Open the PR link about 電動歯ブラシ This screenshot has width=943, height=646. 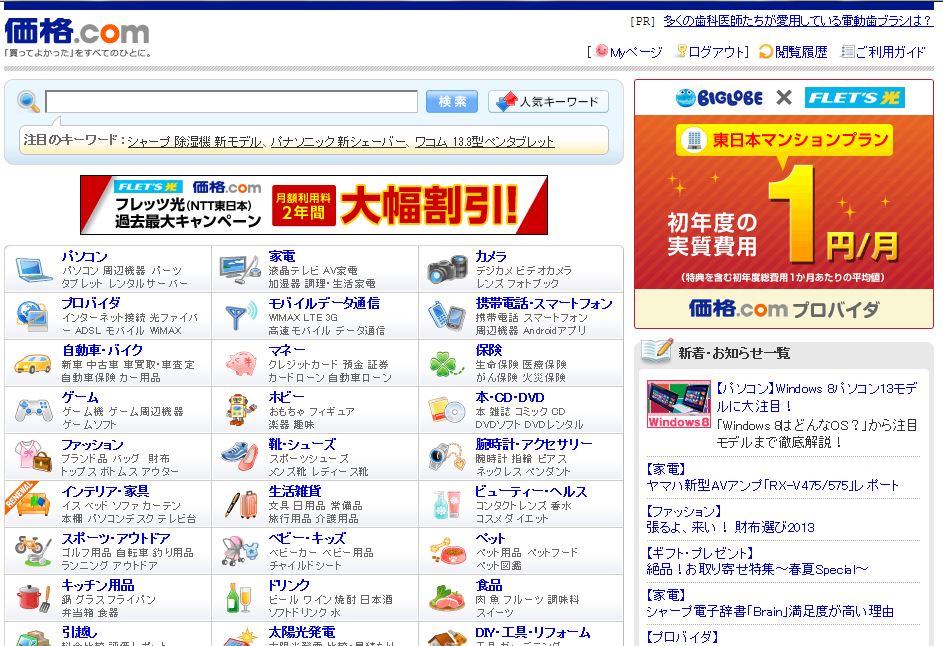click(798, 21)
